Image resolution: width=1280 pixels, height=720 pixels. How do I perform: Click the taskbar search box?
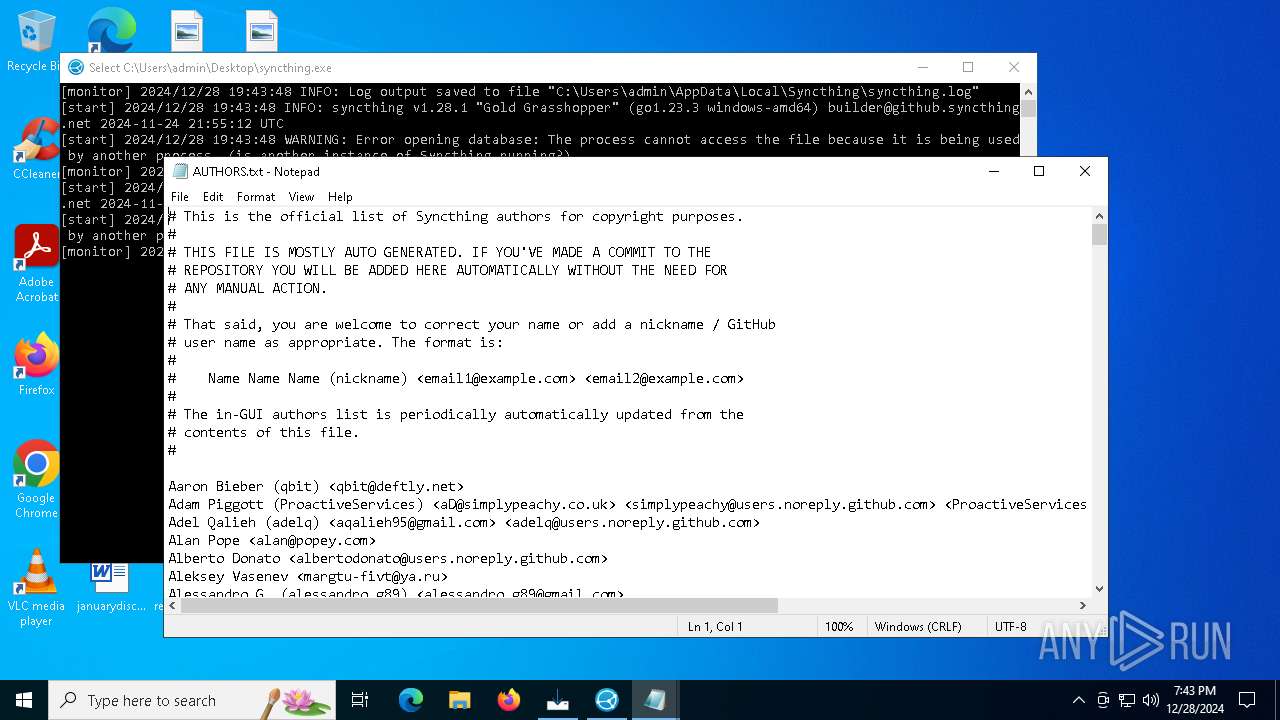(192, 700)
